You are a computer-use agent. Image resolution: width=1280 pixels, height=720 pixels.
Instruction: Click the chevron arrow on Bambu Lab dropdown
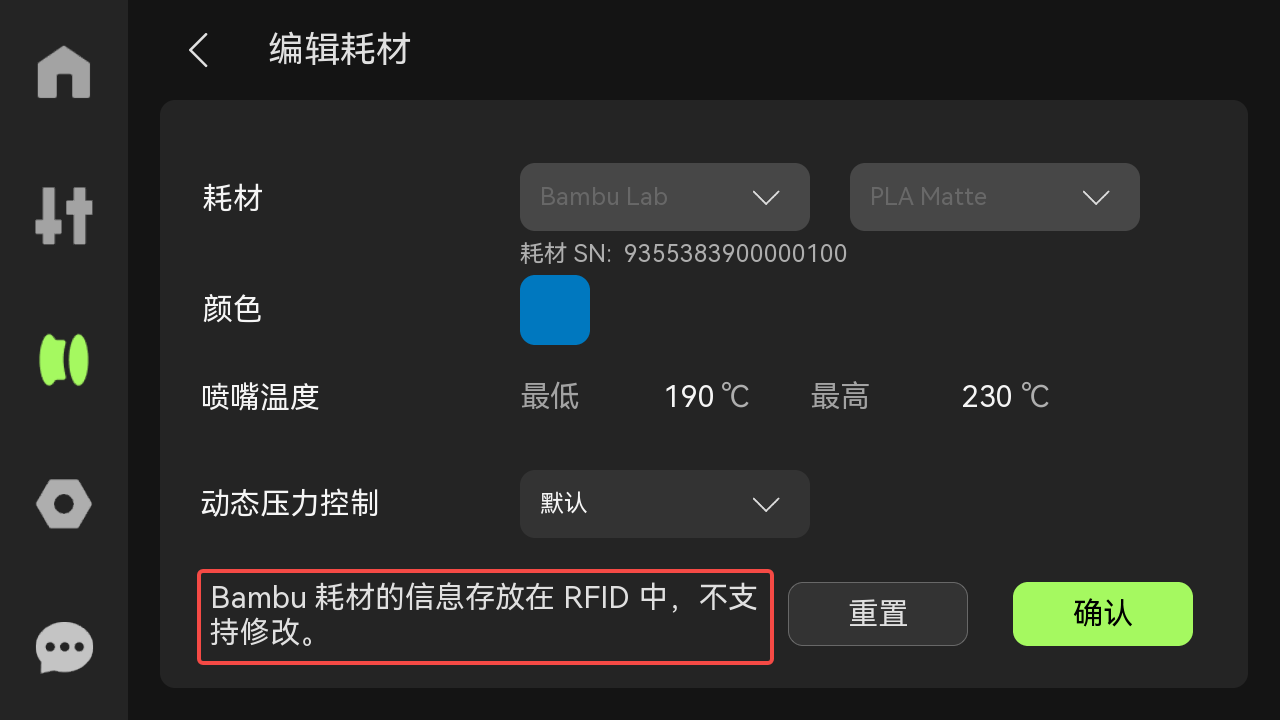(x=766, y=198)
